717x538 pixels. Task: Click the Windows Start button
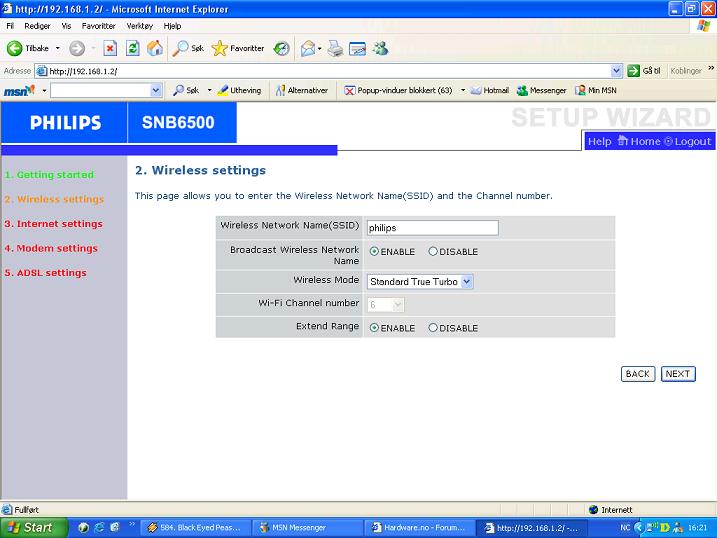(34, 527)
